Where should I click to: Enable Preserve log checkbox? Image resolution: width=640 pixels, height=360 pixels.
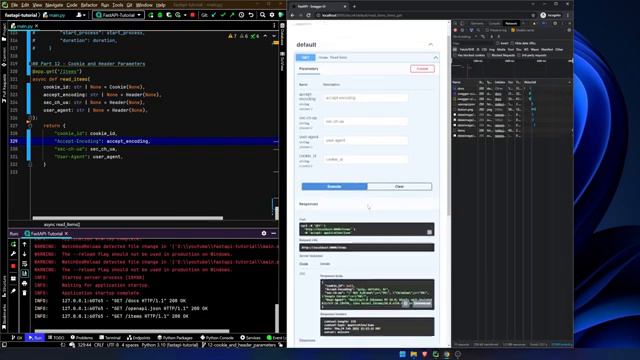point(487,30)
